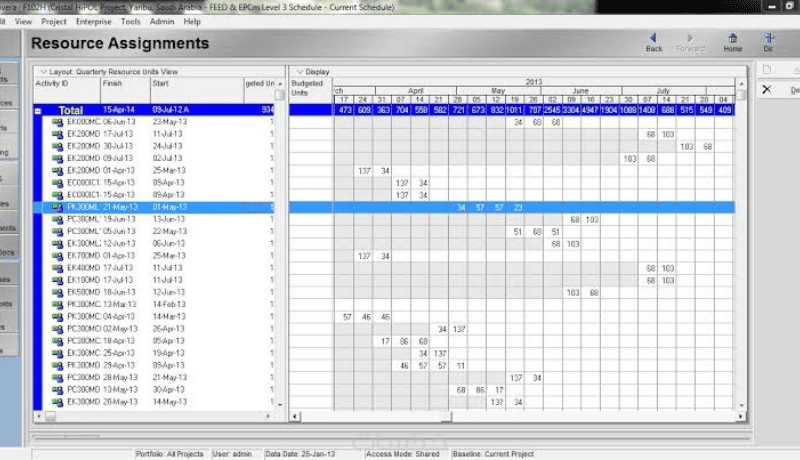
Task: Select resource icon for EK200MD 09-Jul-13
Action: click(58, 159)
